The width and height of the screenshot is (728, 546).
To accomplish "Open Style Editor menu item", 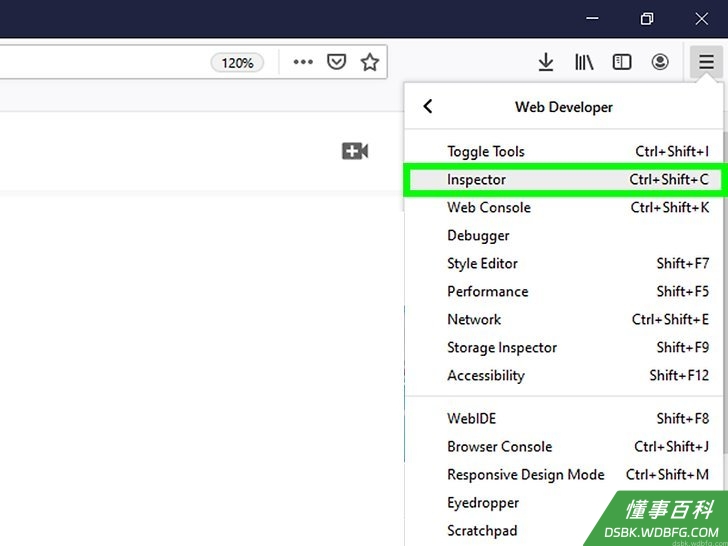I will (x=563, y=263).
